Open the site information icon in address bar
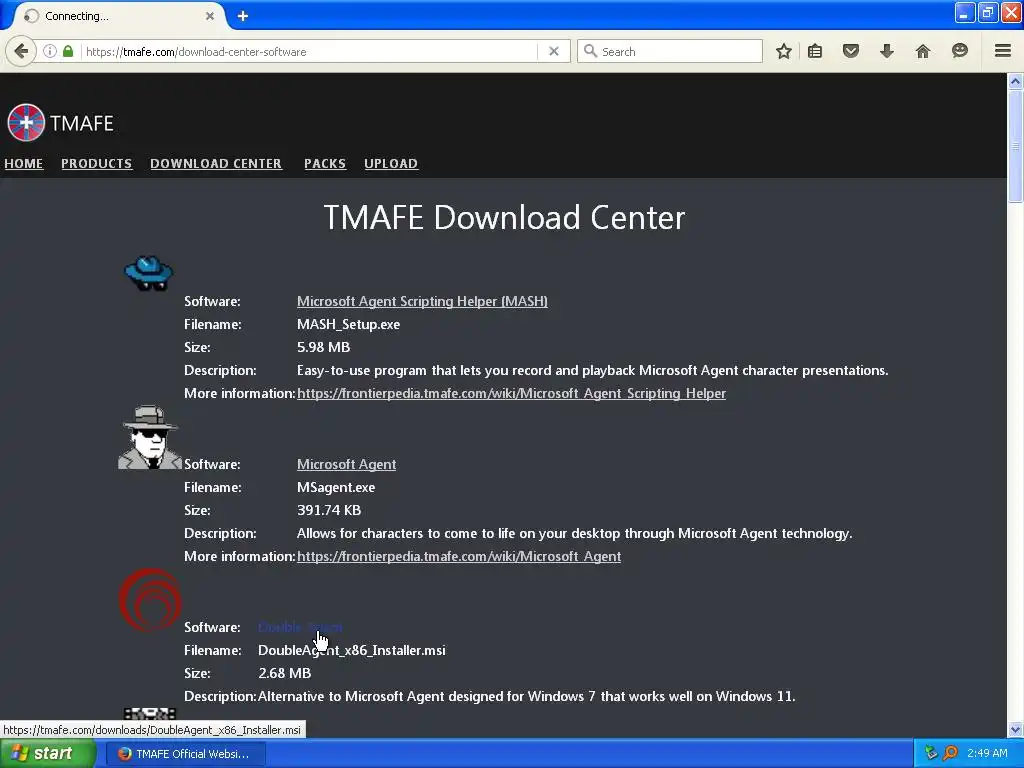Image resolution: width=1024 pixels, height=768 pixels. [x=50, y=51]
